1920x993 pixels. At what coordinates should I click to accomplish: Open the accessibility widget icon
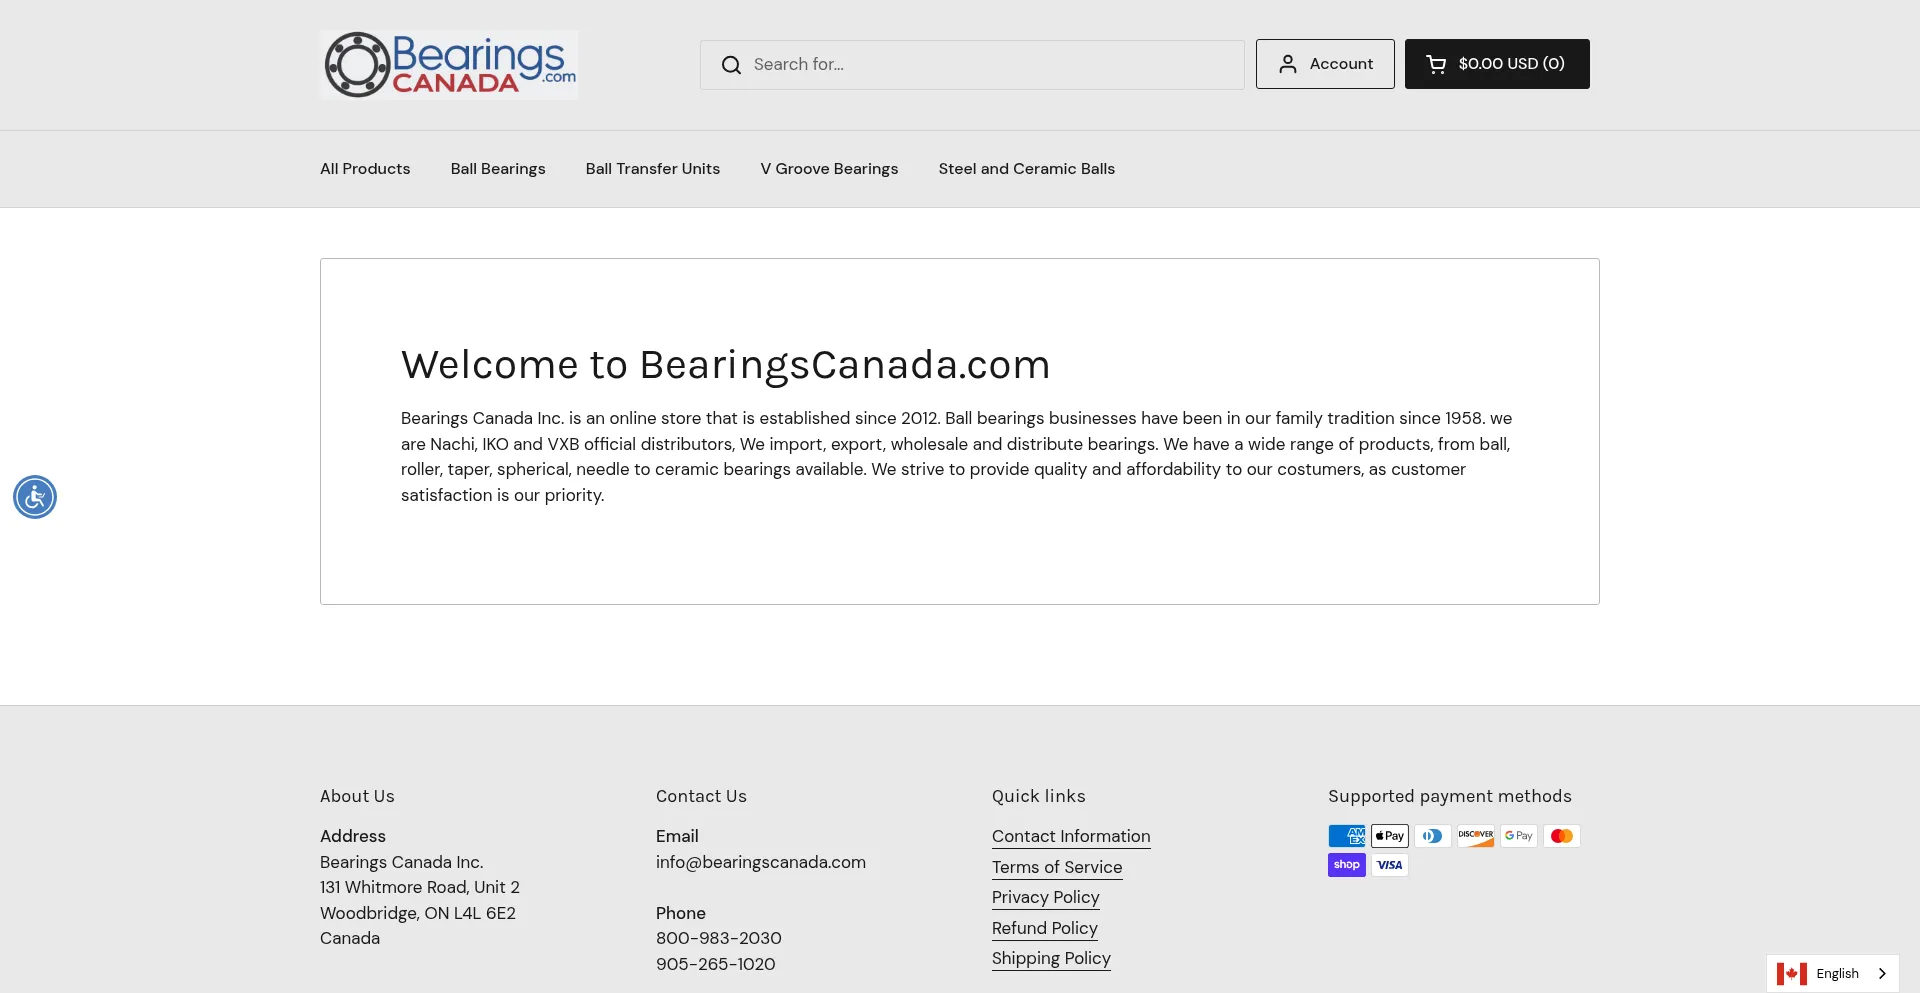click(35, 497)
